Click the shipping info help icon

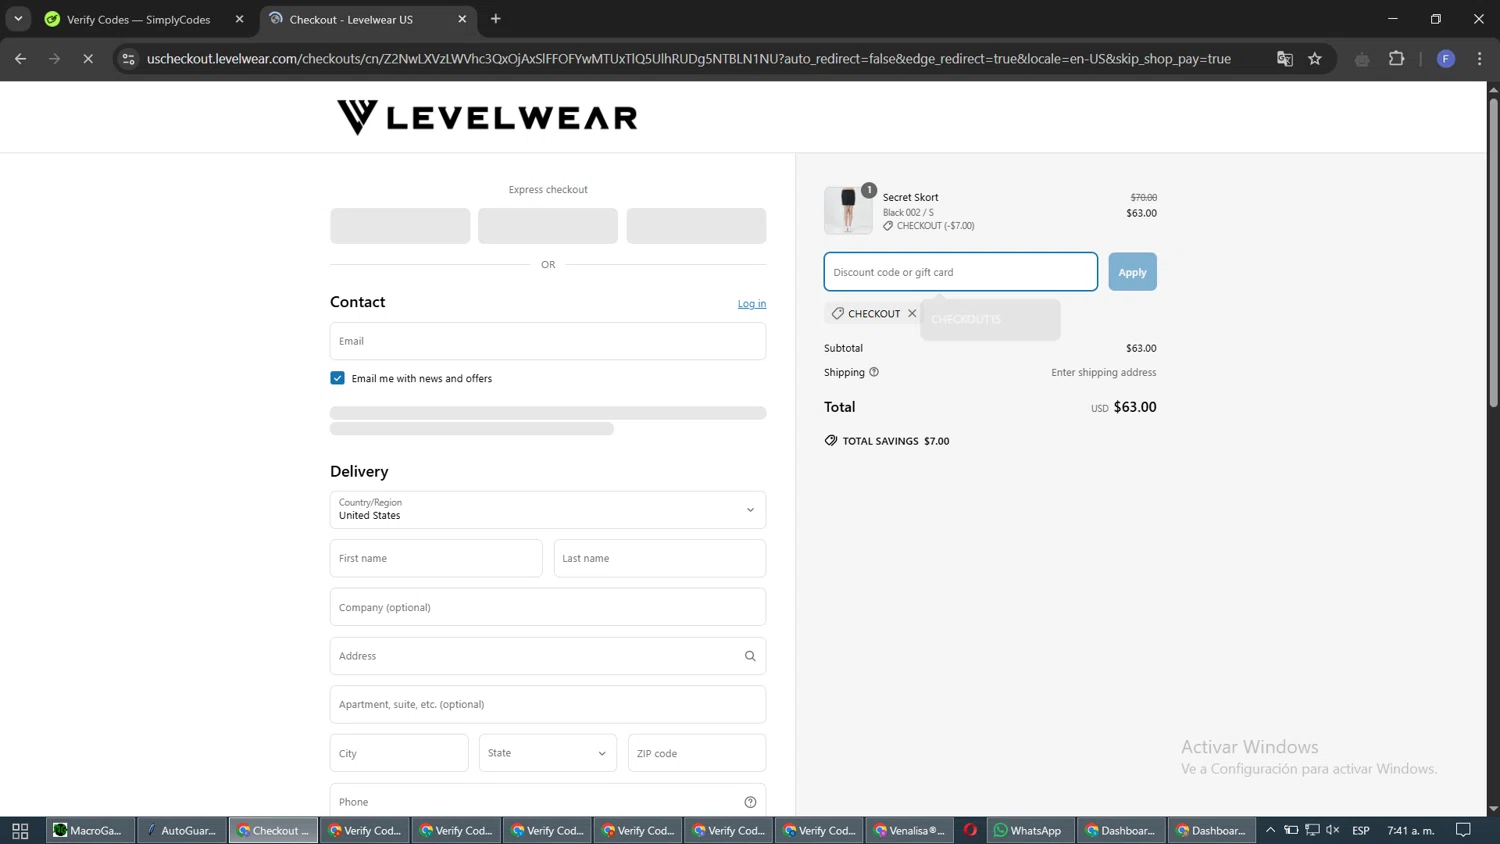tap(874, 372)
